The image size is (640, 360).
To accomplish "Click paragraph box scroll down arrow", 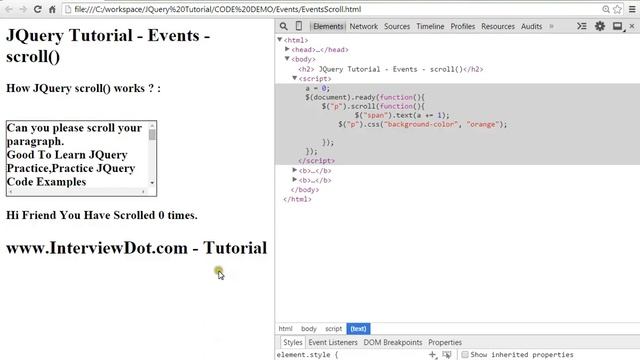I will click(x=152, y=183).
